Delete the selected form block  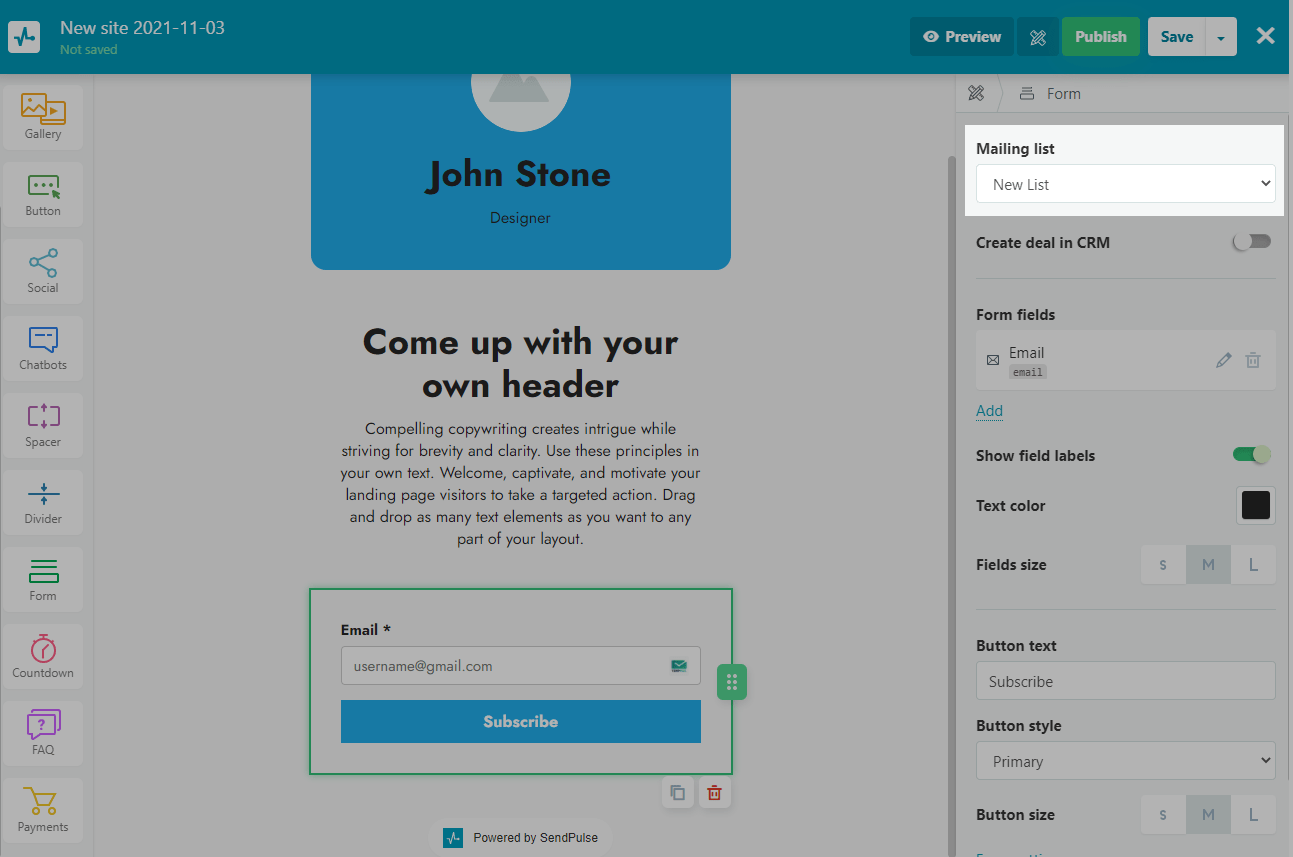point(714,793)
